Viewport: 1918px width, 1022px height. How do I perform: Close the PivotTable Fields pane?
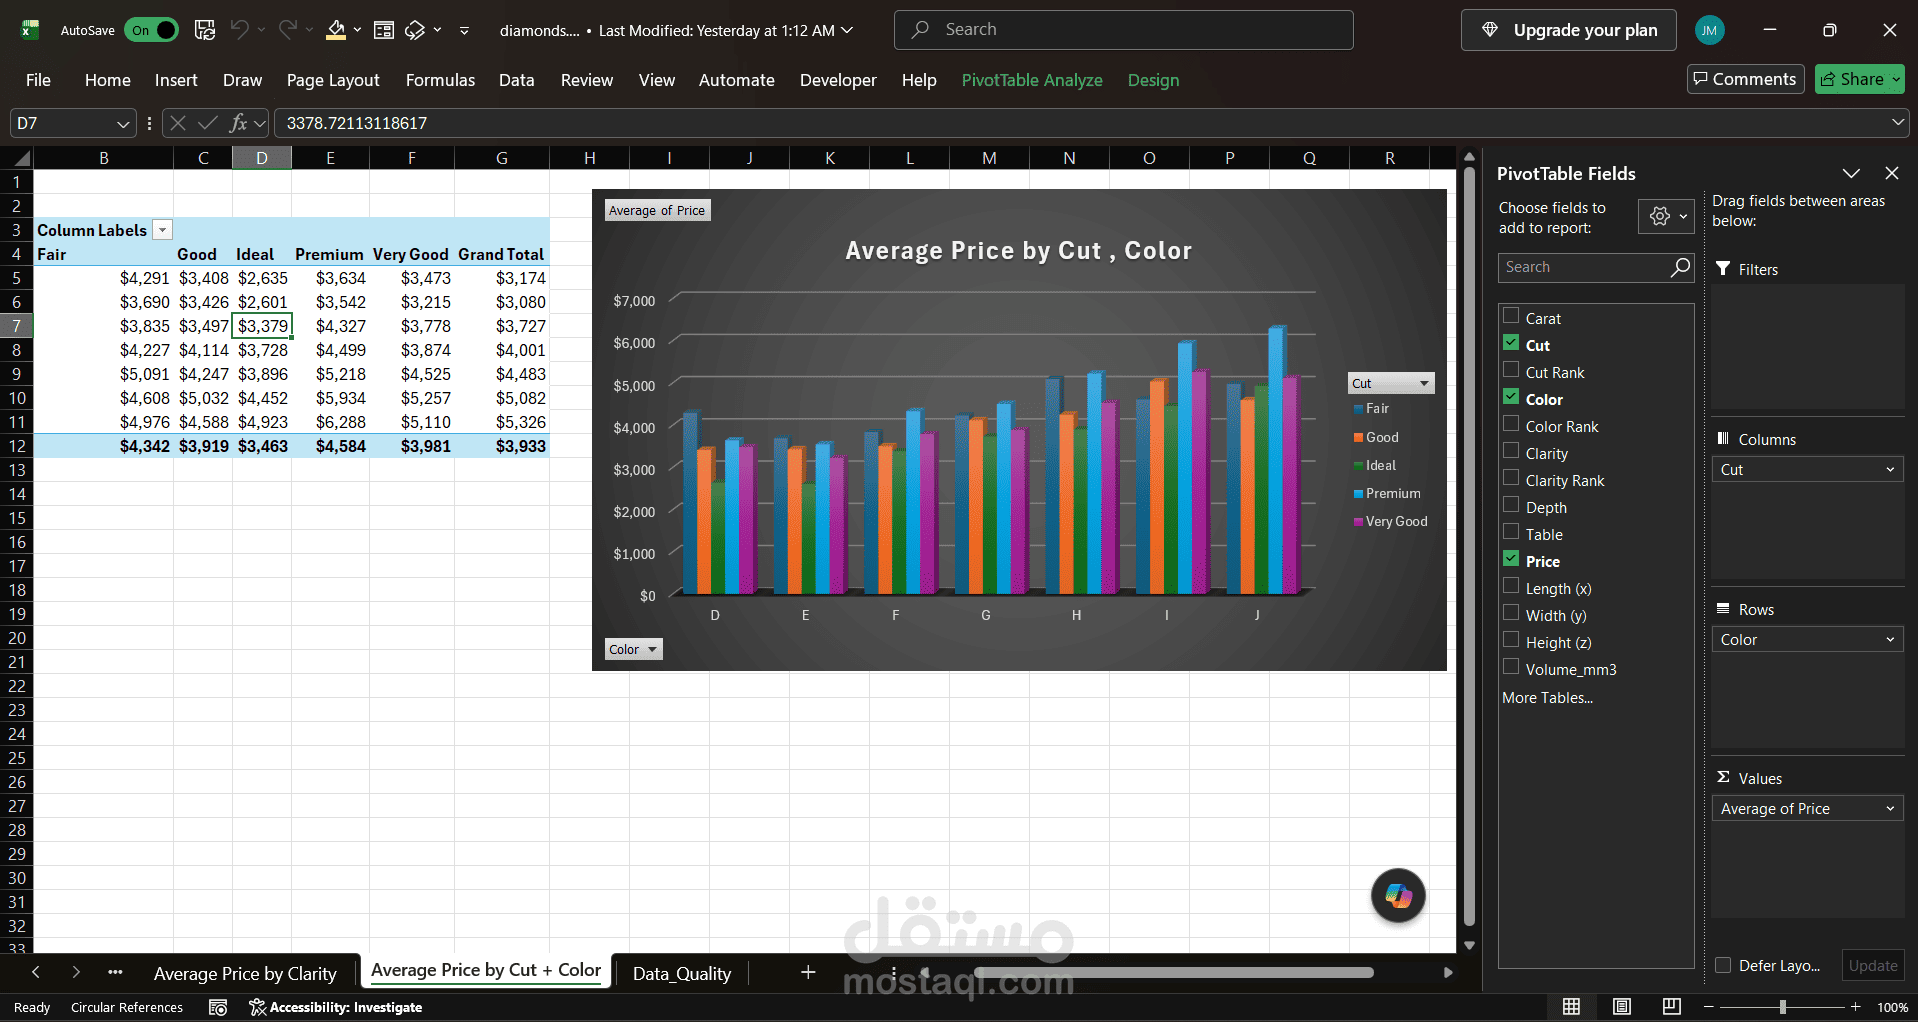1892,173
